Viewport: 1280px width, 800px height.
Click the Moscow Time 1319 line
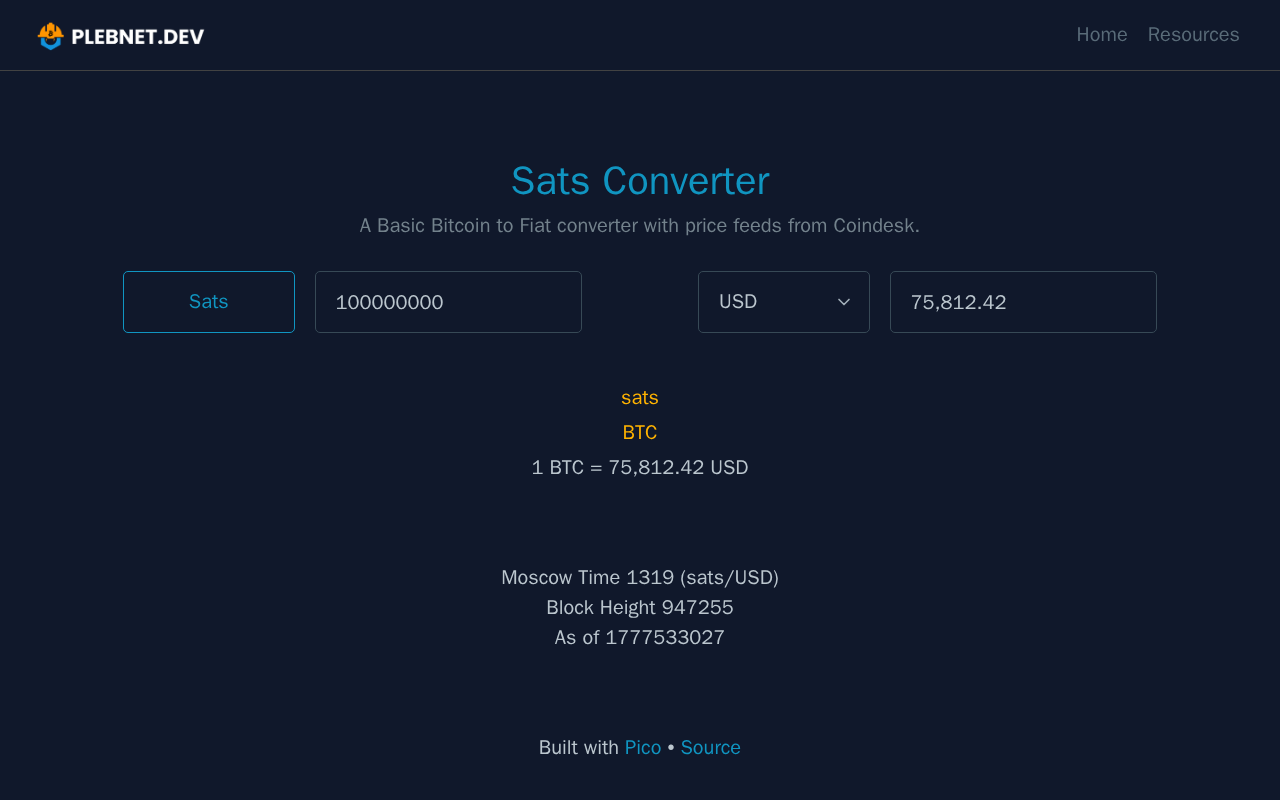click(640, 578)
